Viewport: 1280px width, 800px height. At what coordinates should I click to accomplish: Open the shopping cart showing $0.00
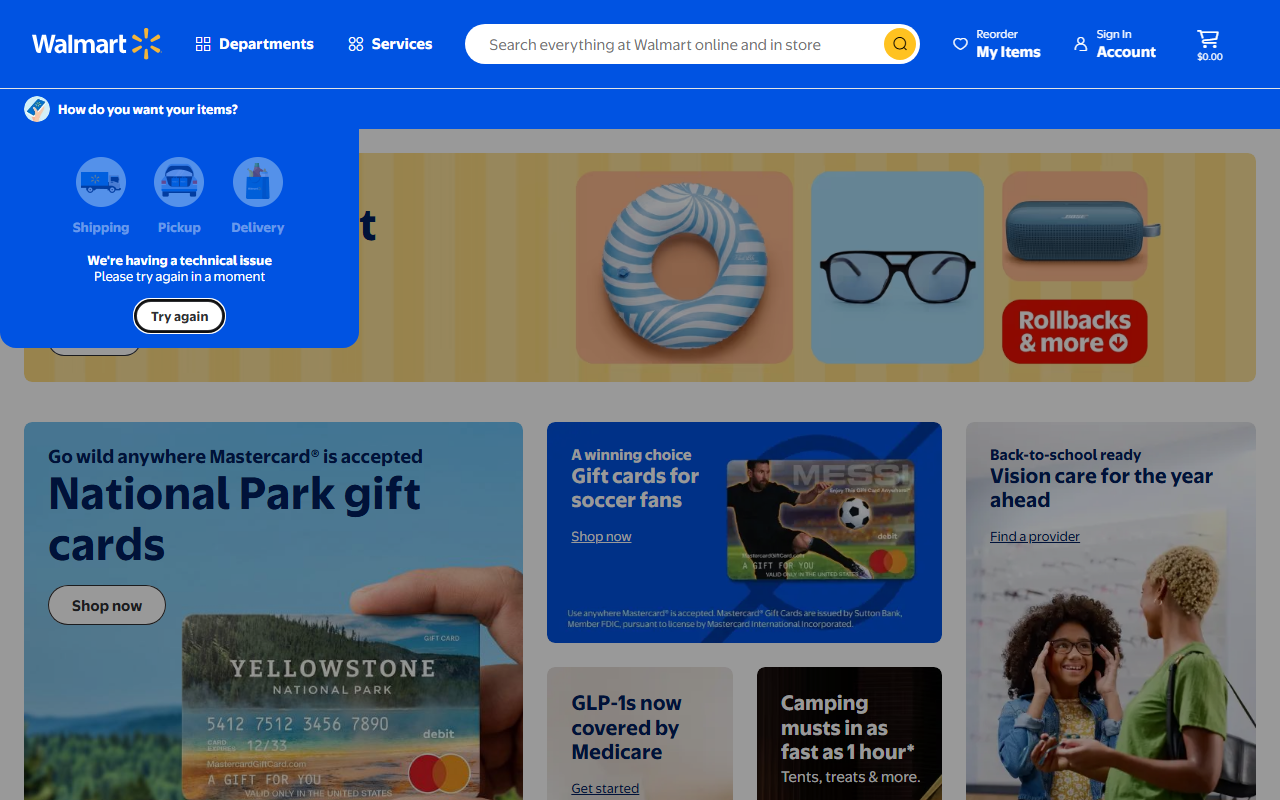pyautogui.click(x=1209, y=45)
